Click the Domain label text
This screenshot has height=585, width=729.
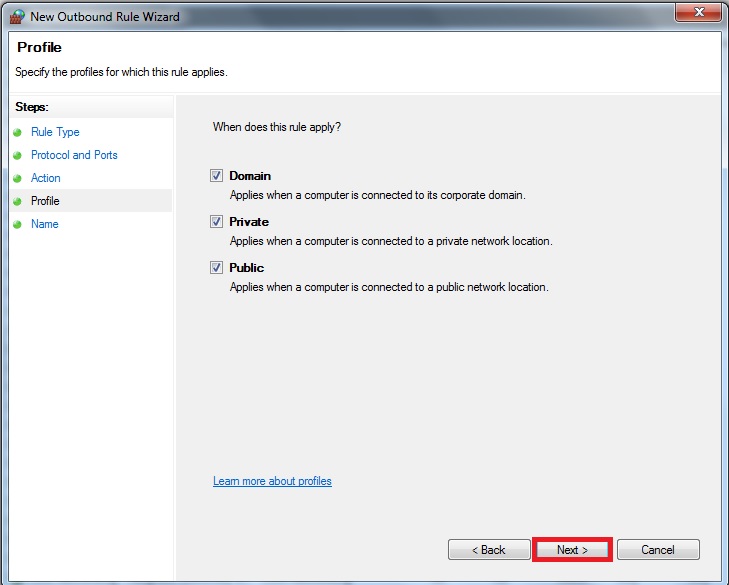pos(250,176)
